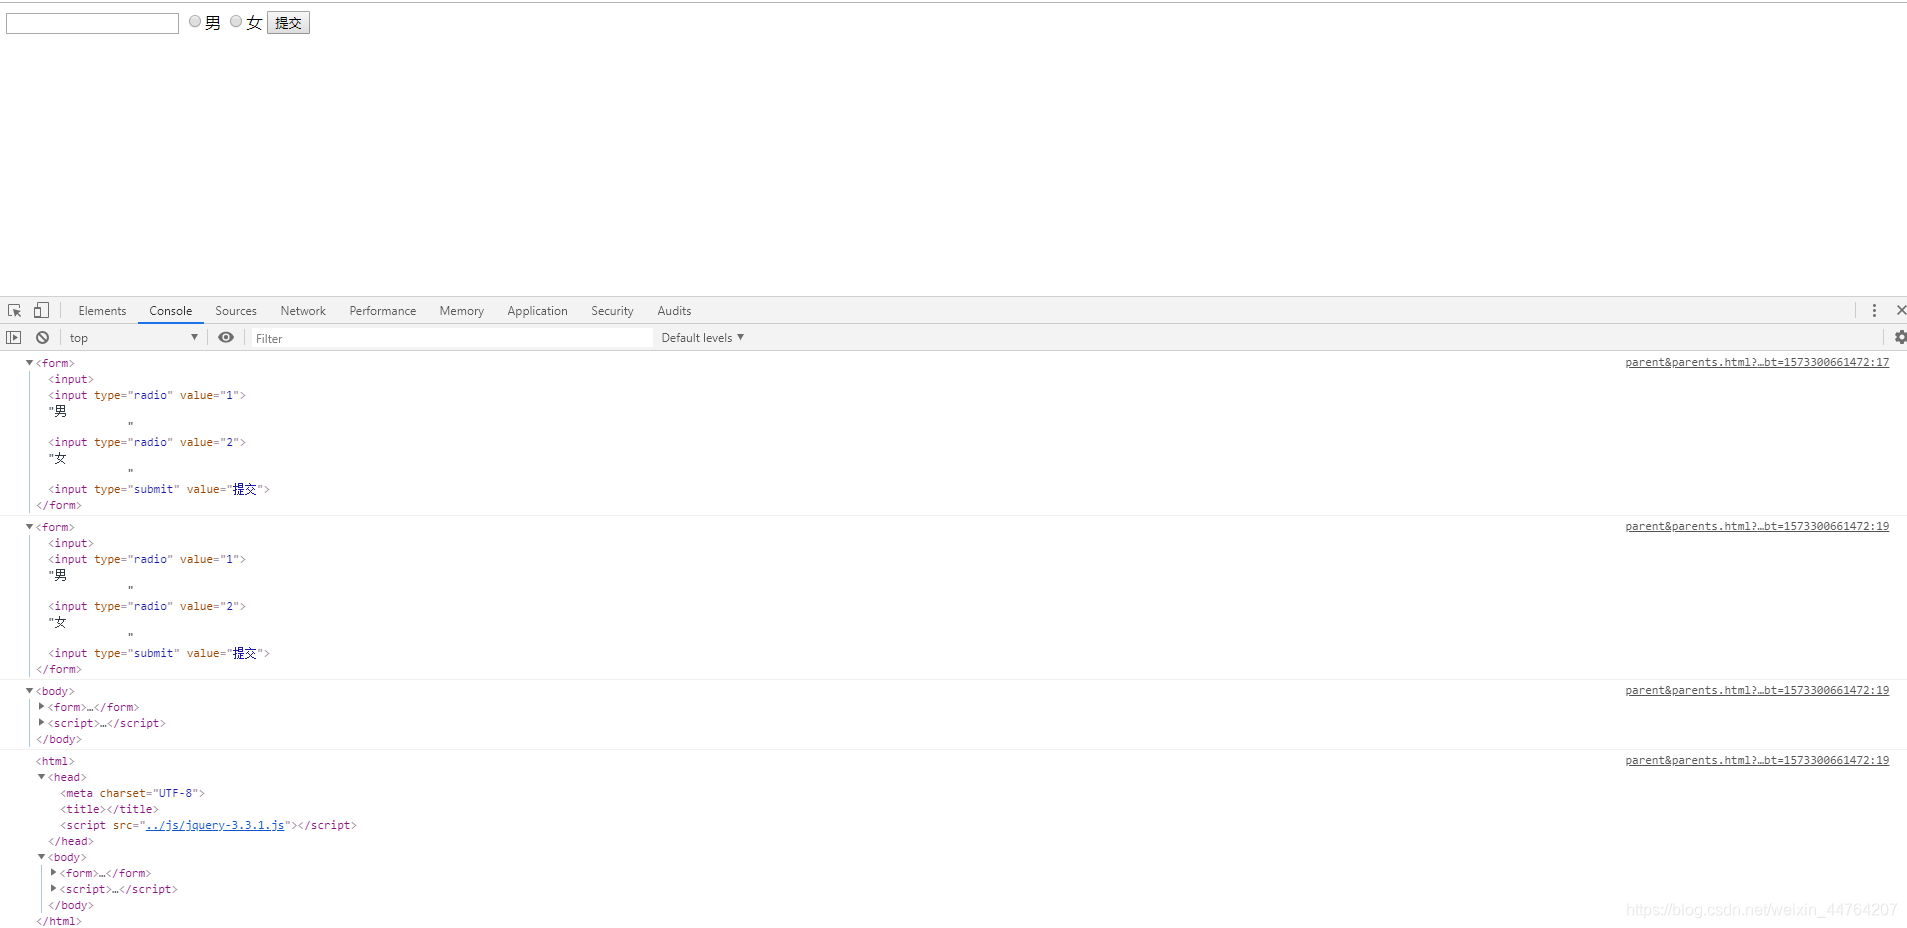Collapse the second logged form node

click(x=29, y=527)
